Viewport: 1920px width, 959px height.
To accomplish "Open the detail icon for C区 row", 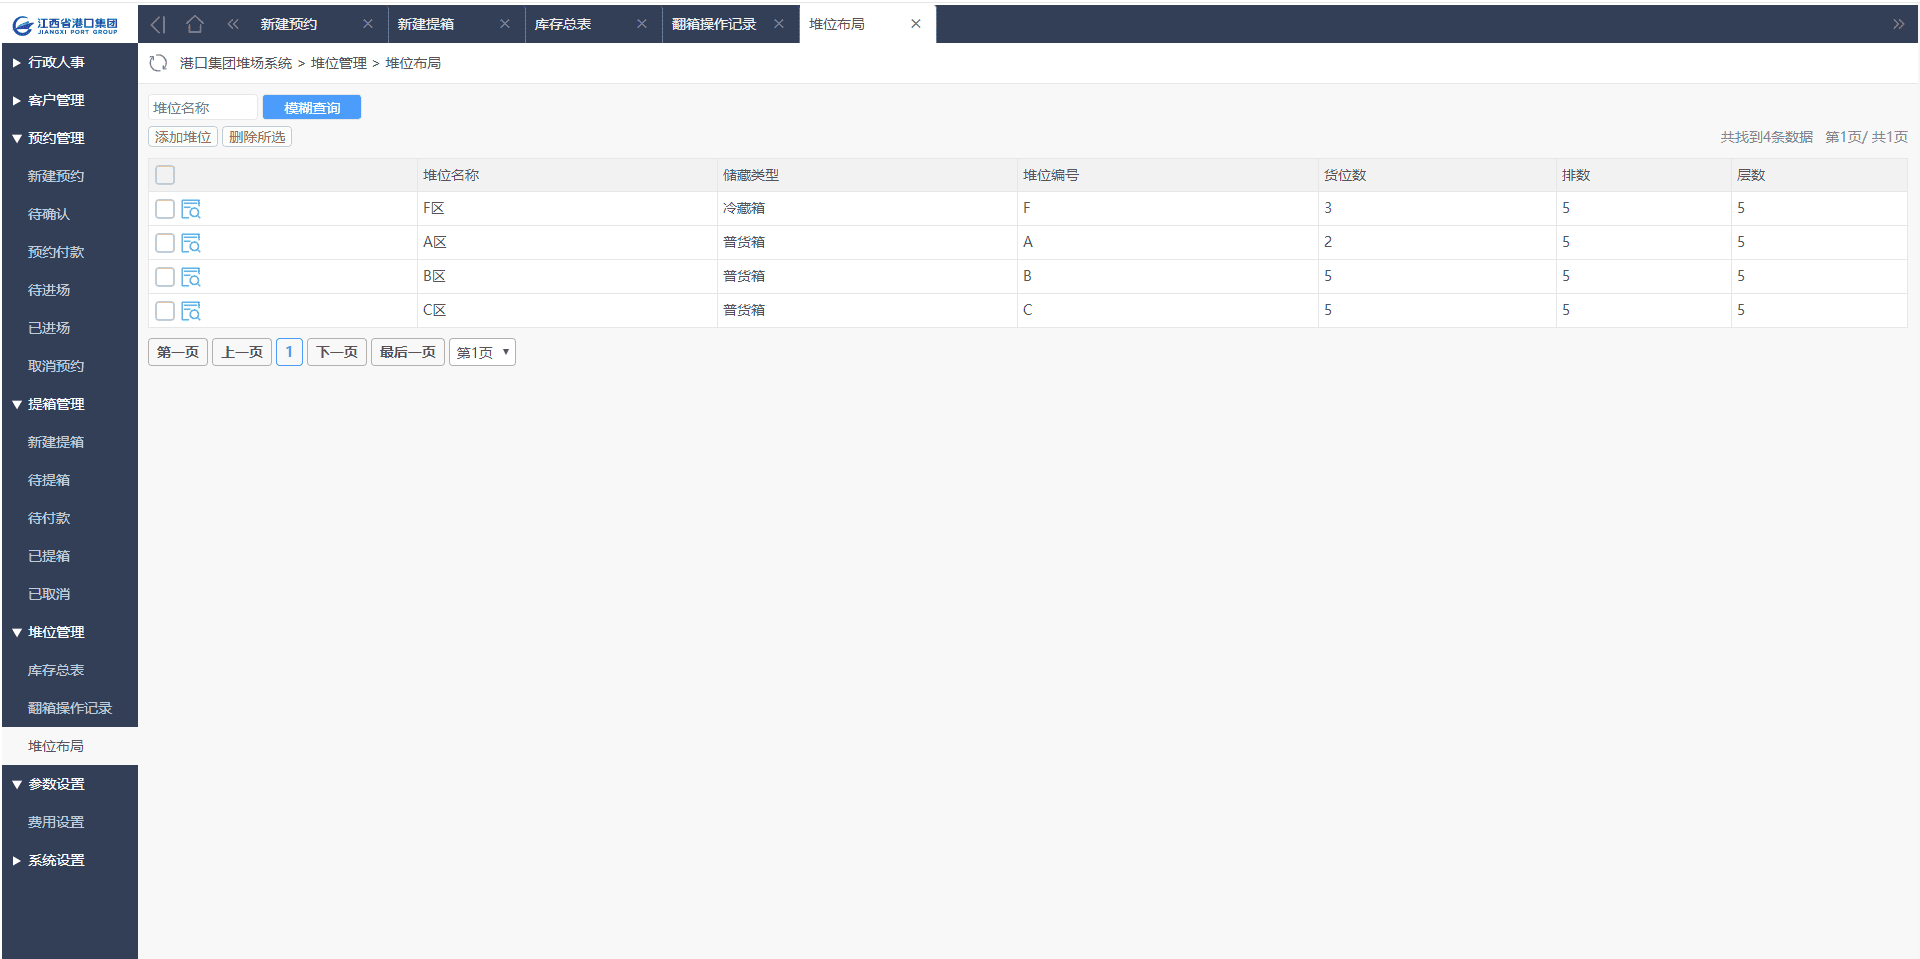I will tap(191, 311).
